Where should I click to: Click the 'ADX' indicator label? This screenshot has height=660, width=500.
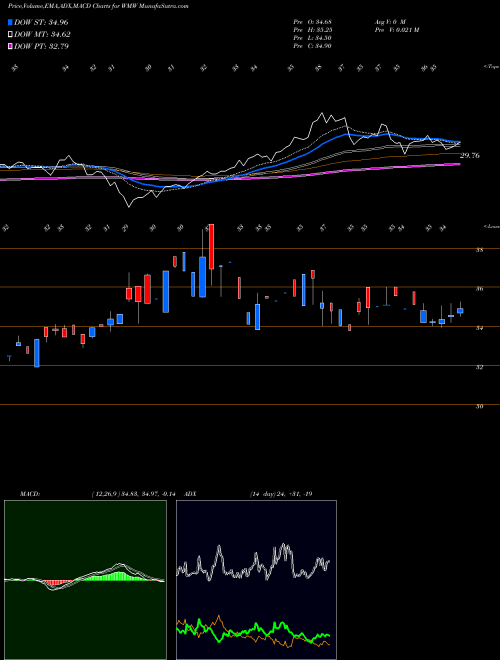190,494
